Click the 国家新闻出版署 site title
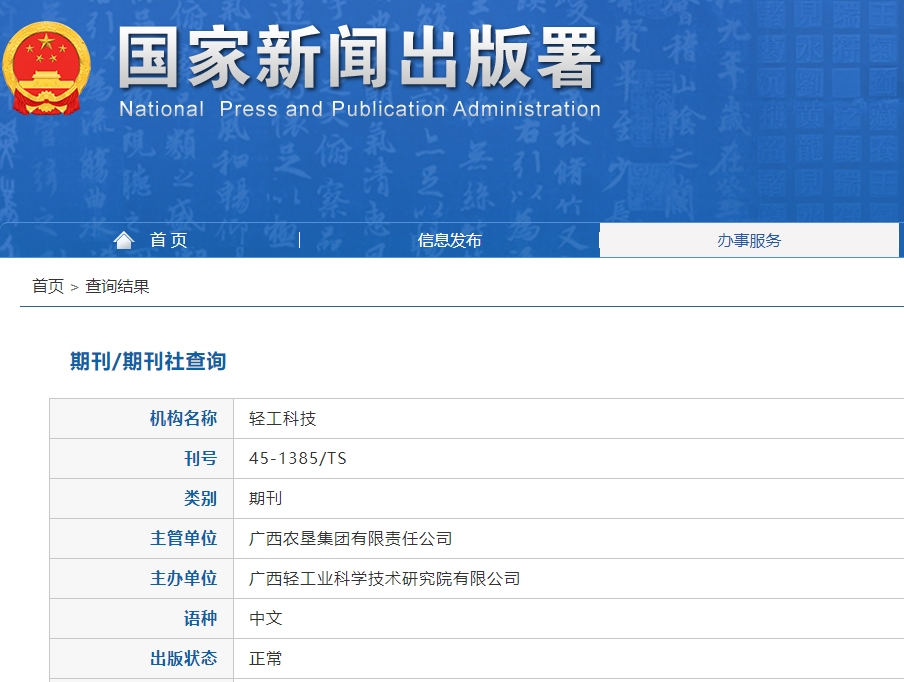The image size is (904, 682). click(x=359, y=58)
